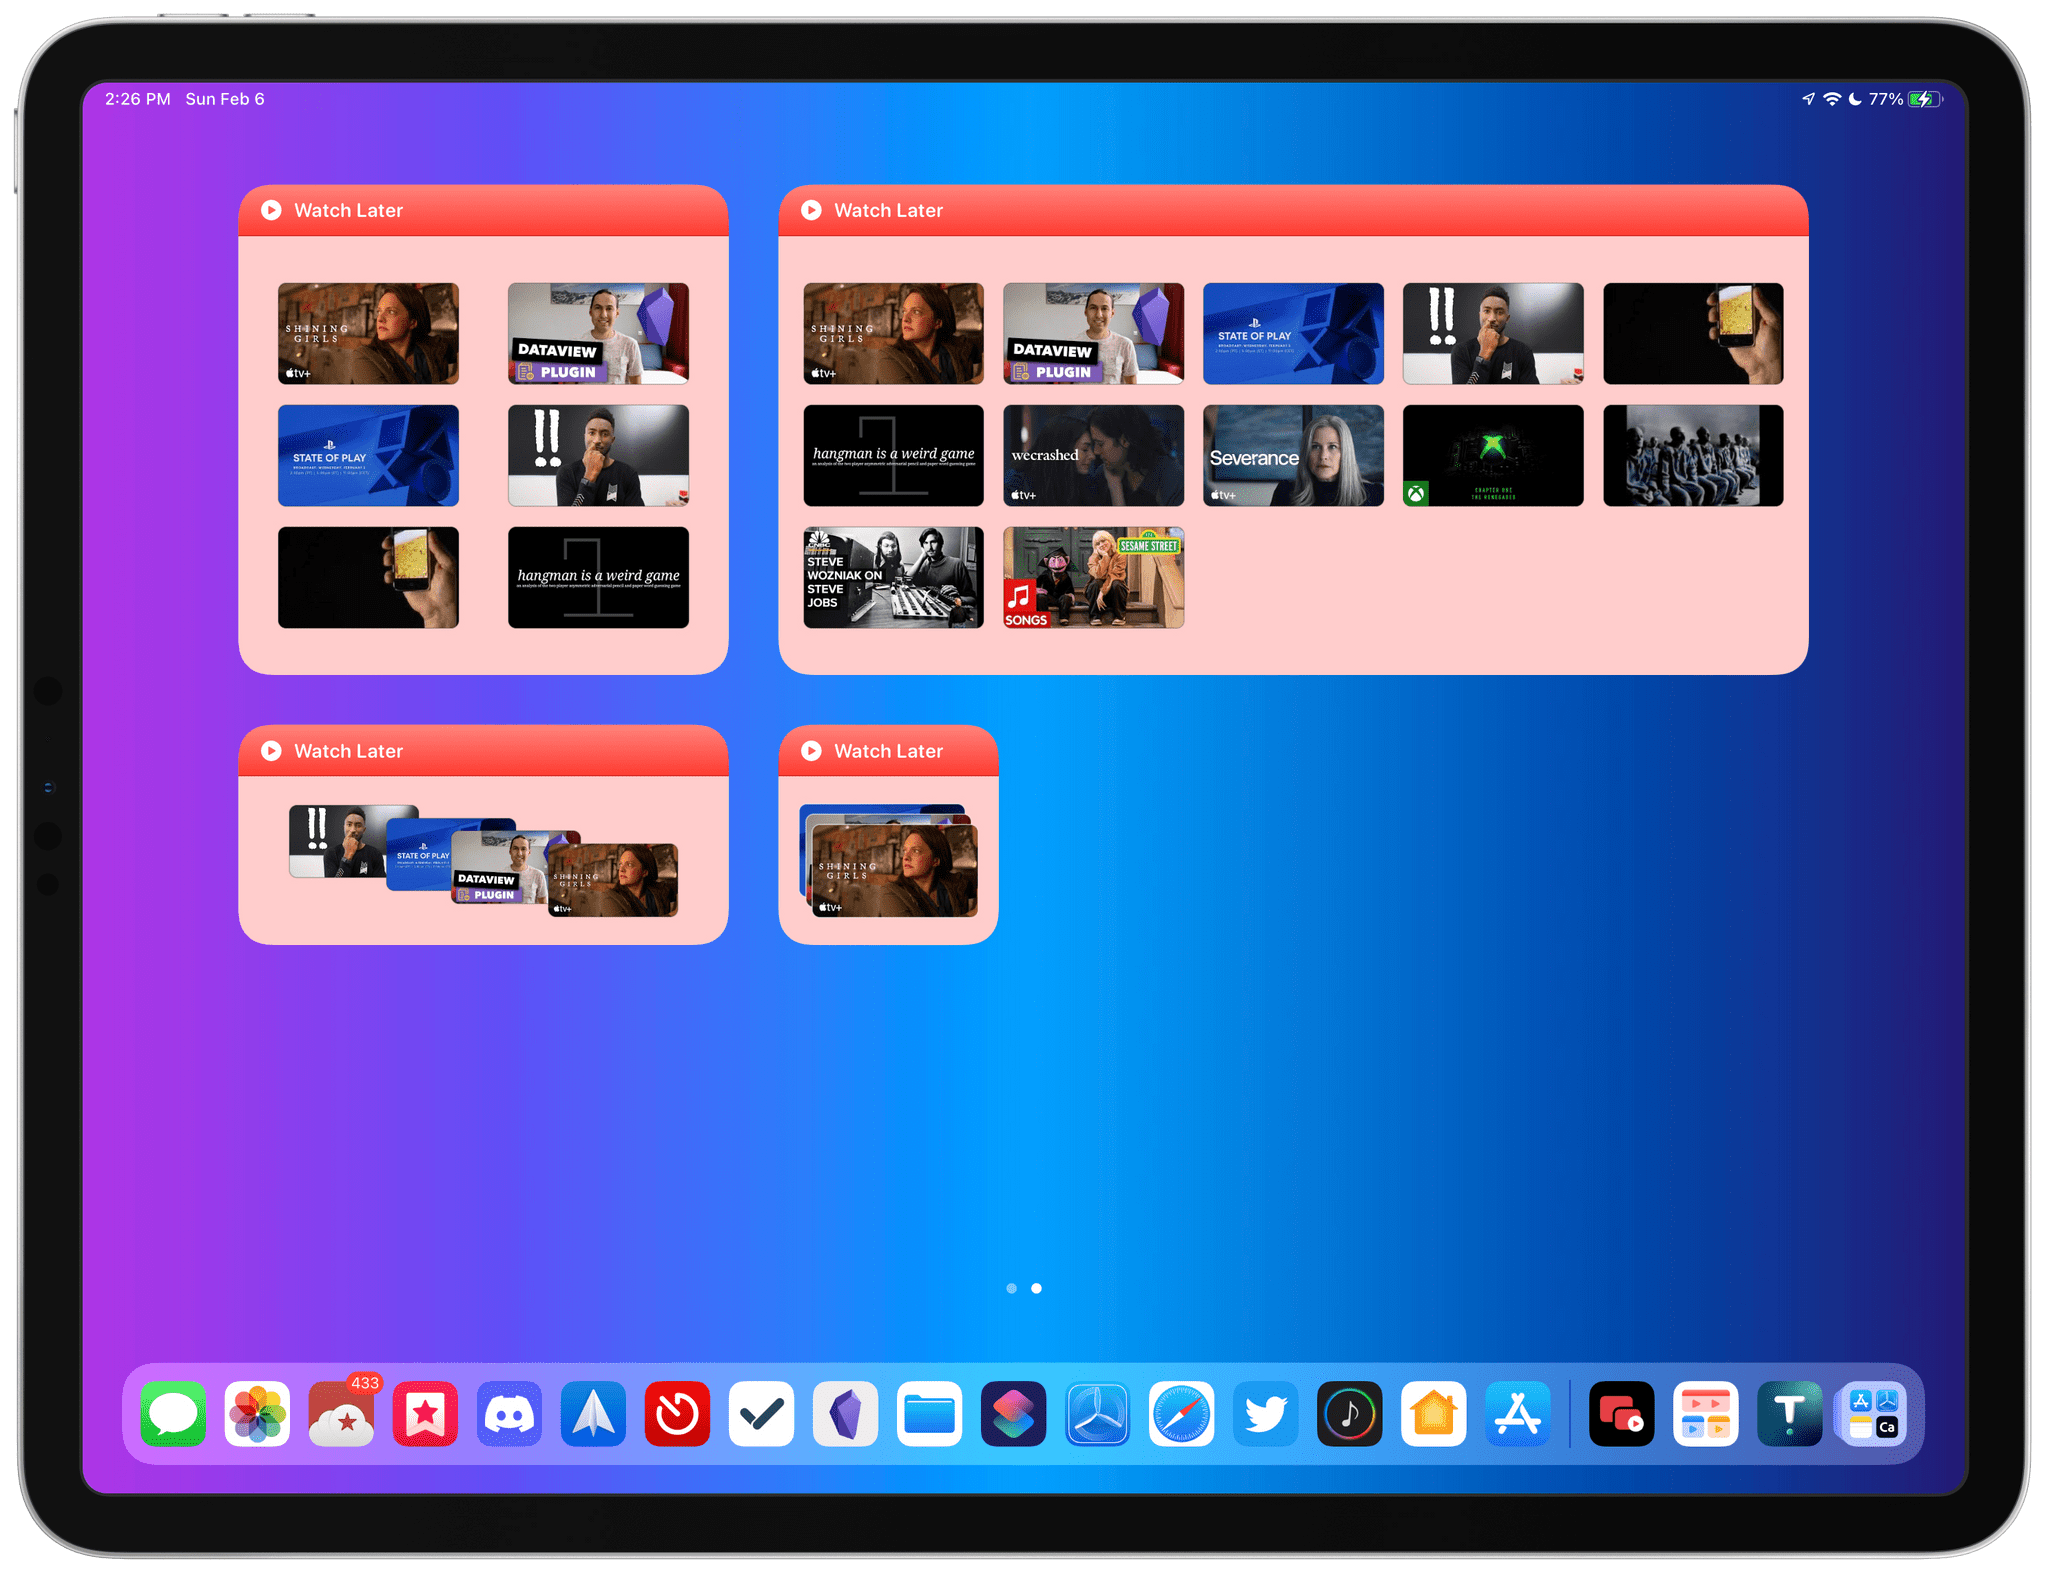
Task: Tap play icon in large widget header
Action: pos(811,210)
